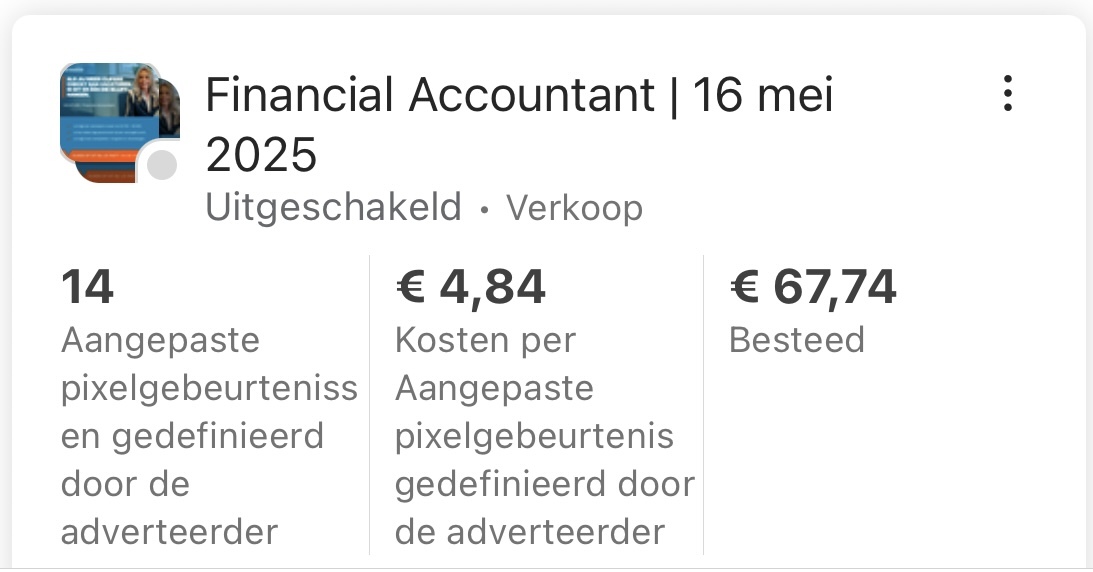Select the "Verkoop" objective label
This screenshot has height=572, width=1093.
tap(574, 208)
